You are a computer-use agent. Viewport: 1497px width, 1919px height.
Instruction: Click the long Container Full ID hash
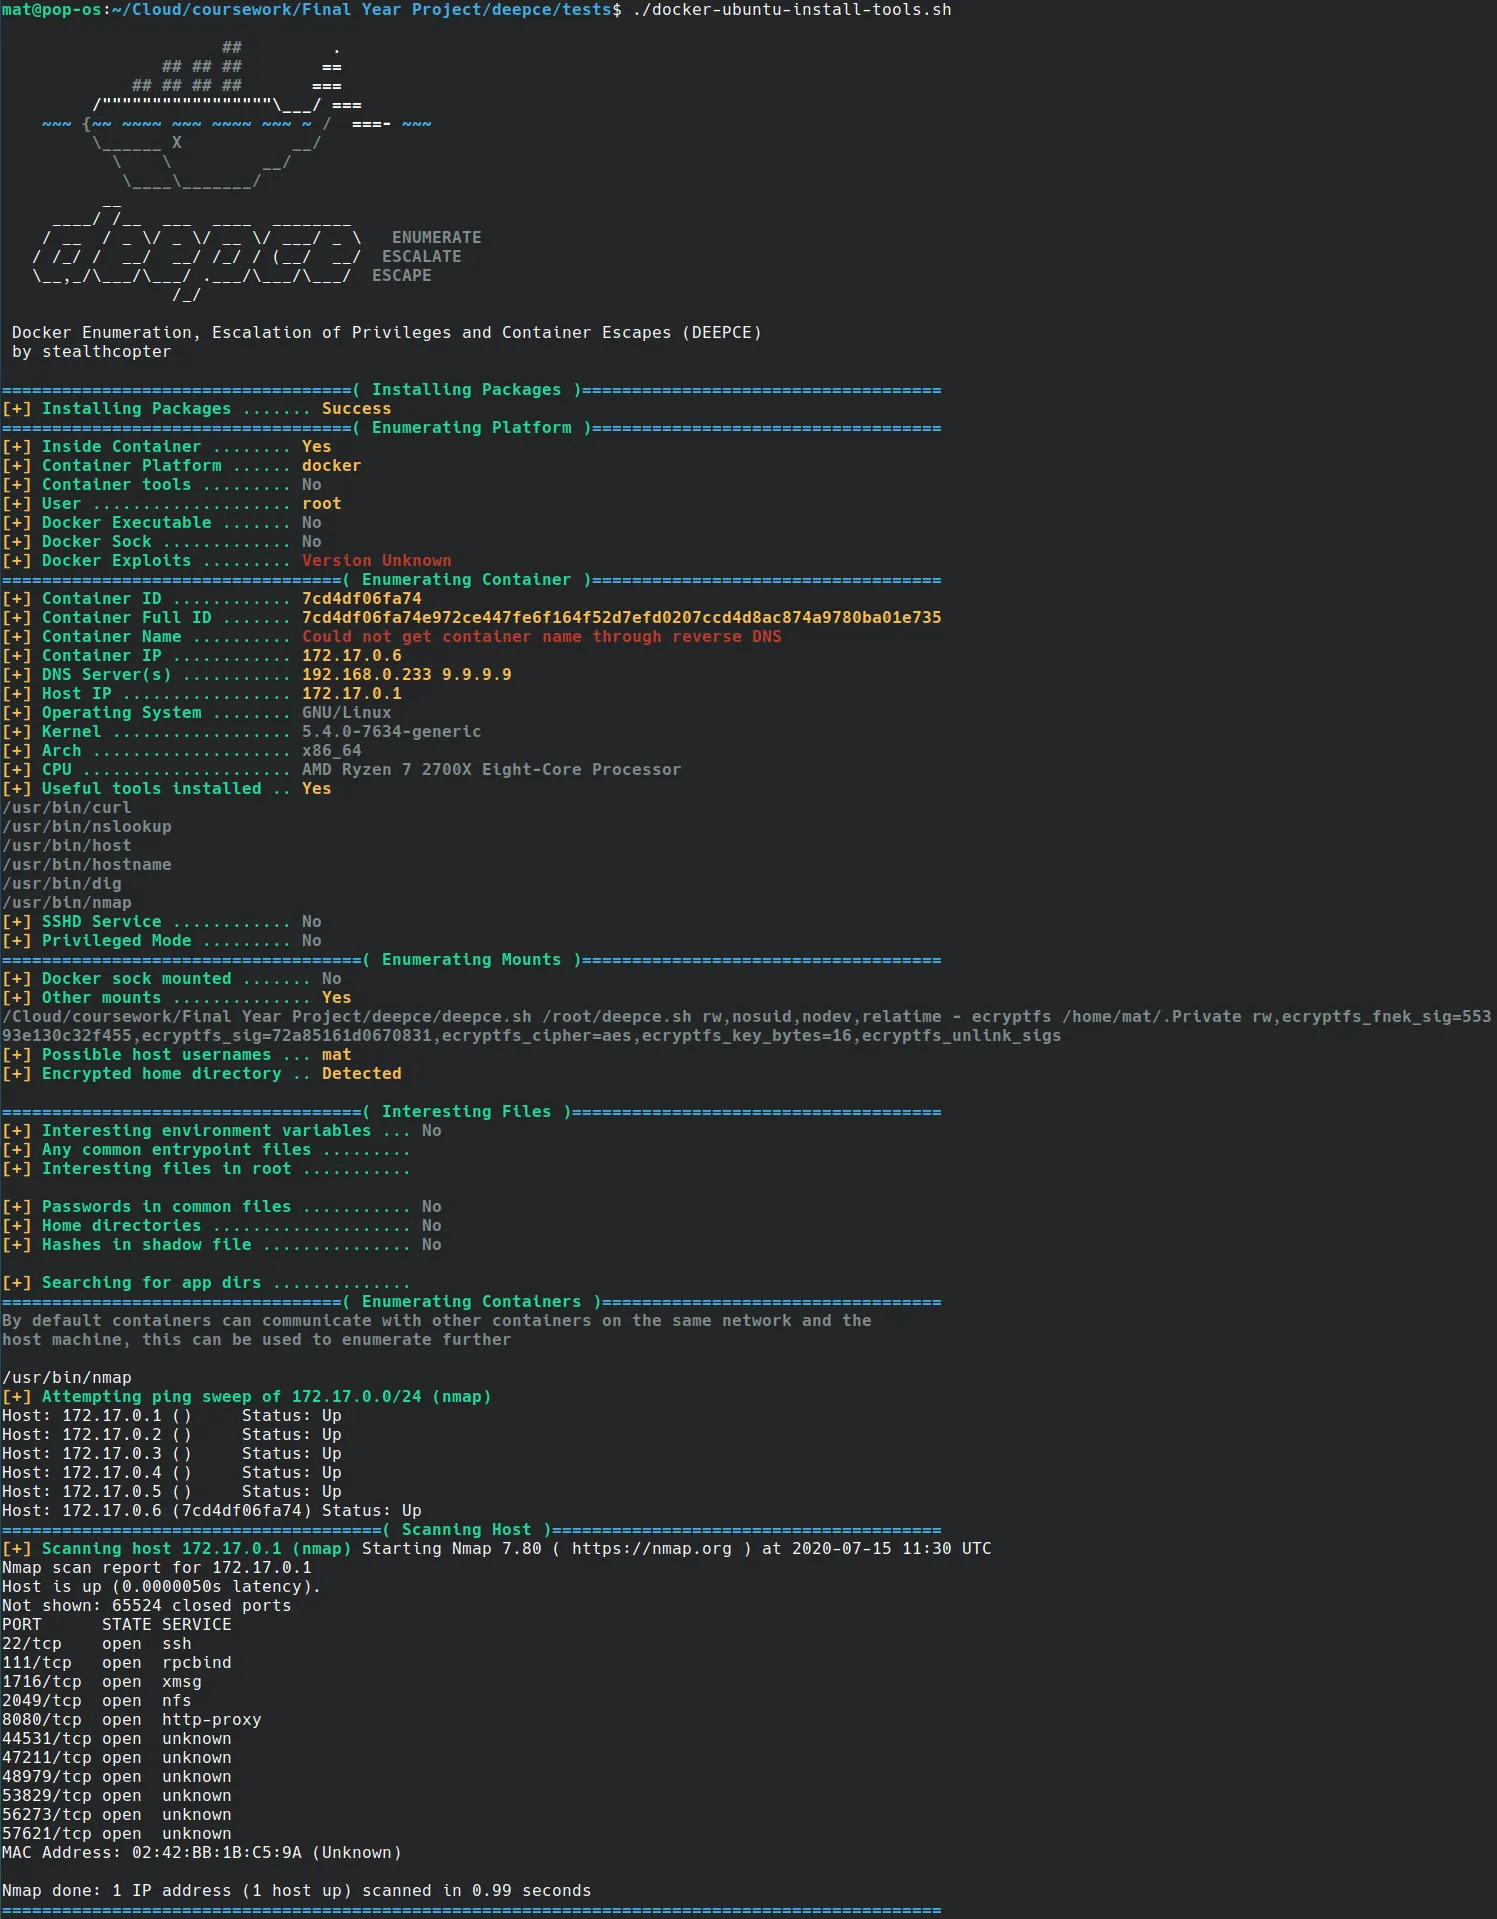point(621,618)
